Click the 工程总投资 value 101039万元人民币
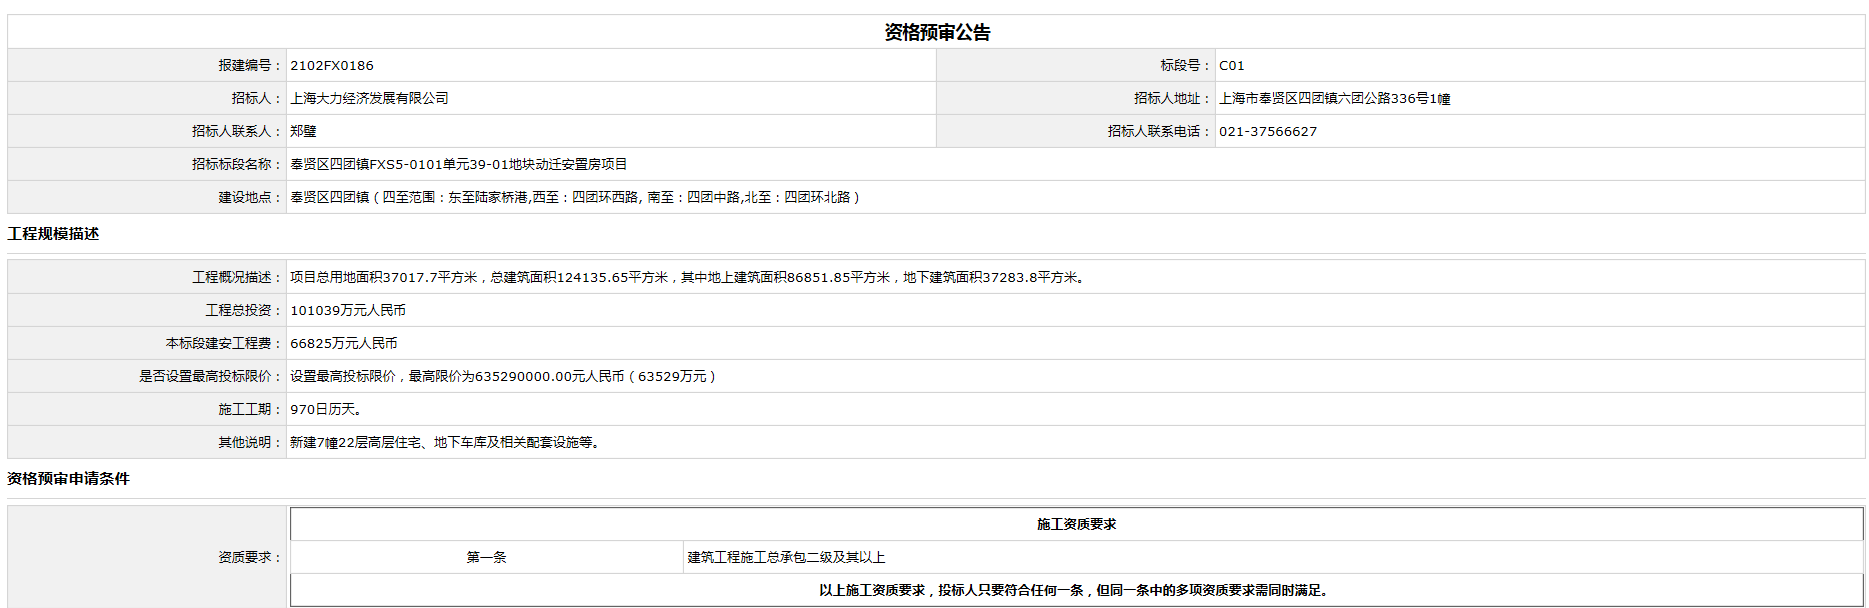 click(348, 311)
